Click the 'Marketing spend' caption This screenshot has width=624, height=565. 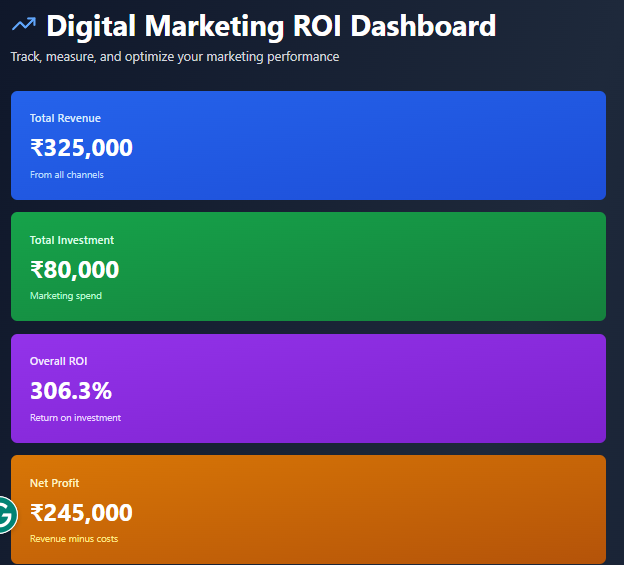[x=66, y=296]
